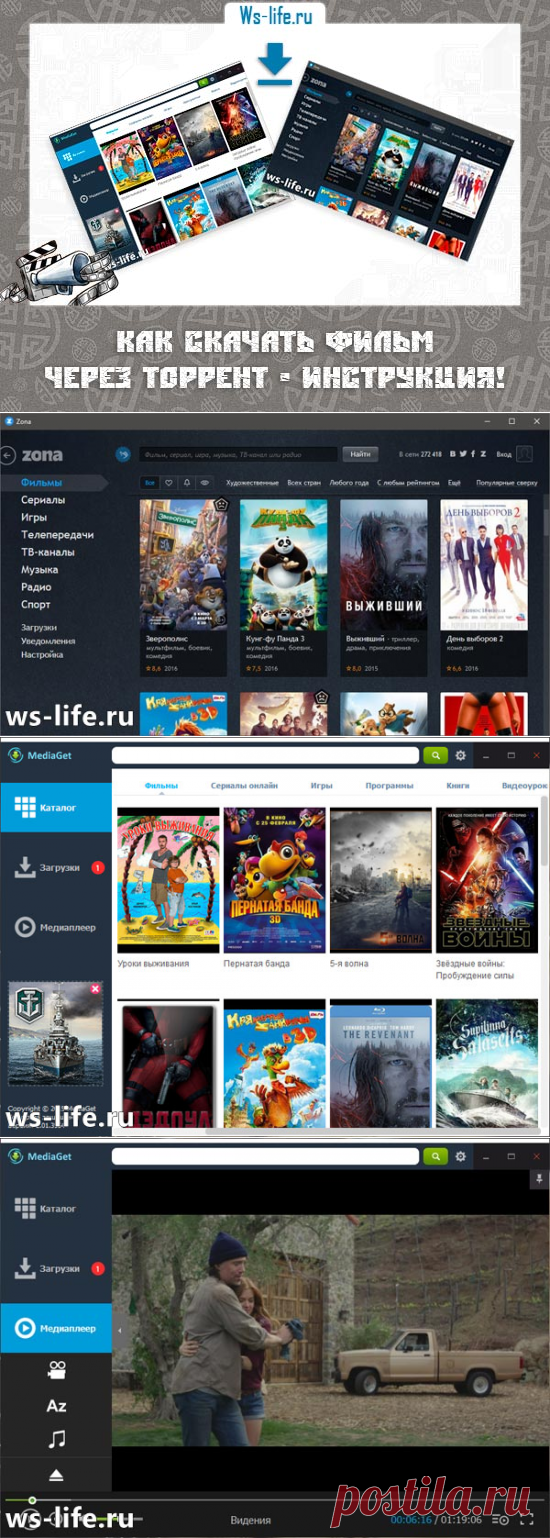This screenshot has height=1538, width=550.
Task: Click 'Каталог' grid icon in MediaGet catalog window
Action: pyautogui.click(x=26, y=806)
